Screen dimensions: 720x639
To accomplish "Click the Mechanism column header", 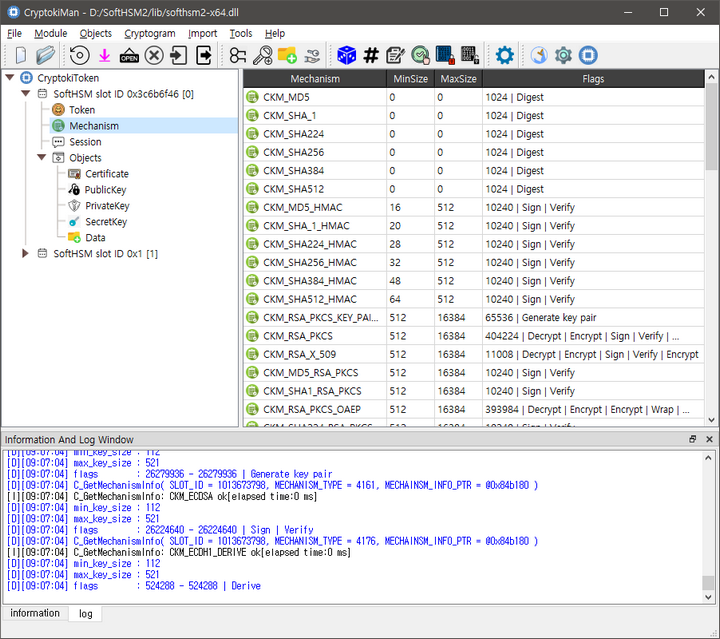I will pos(315,79).
